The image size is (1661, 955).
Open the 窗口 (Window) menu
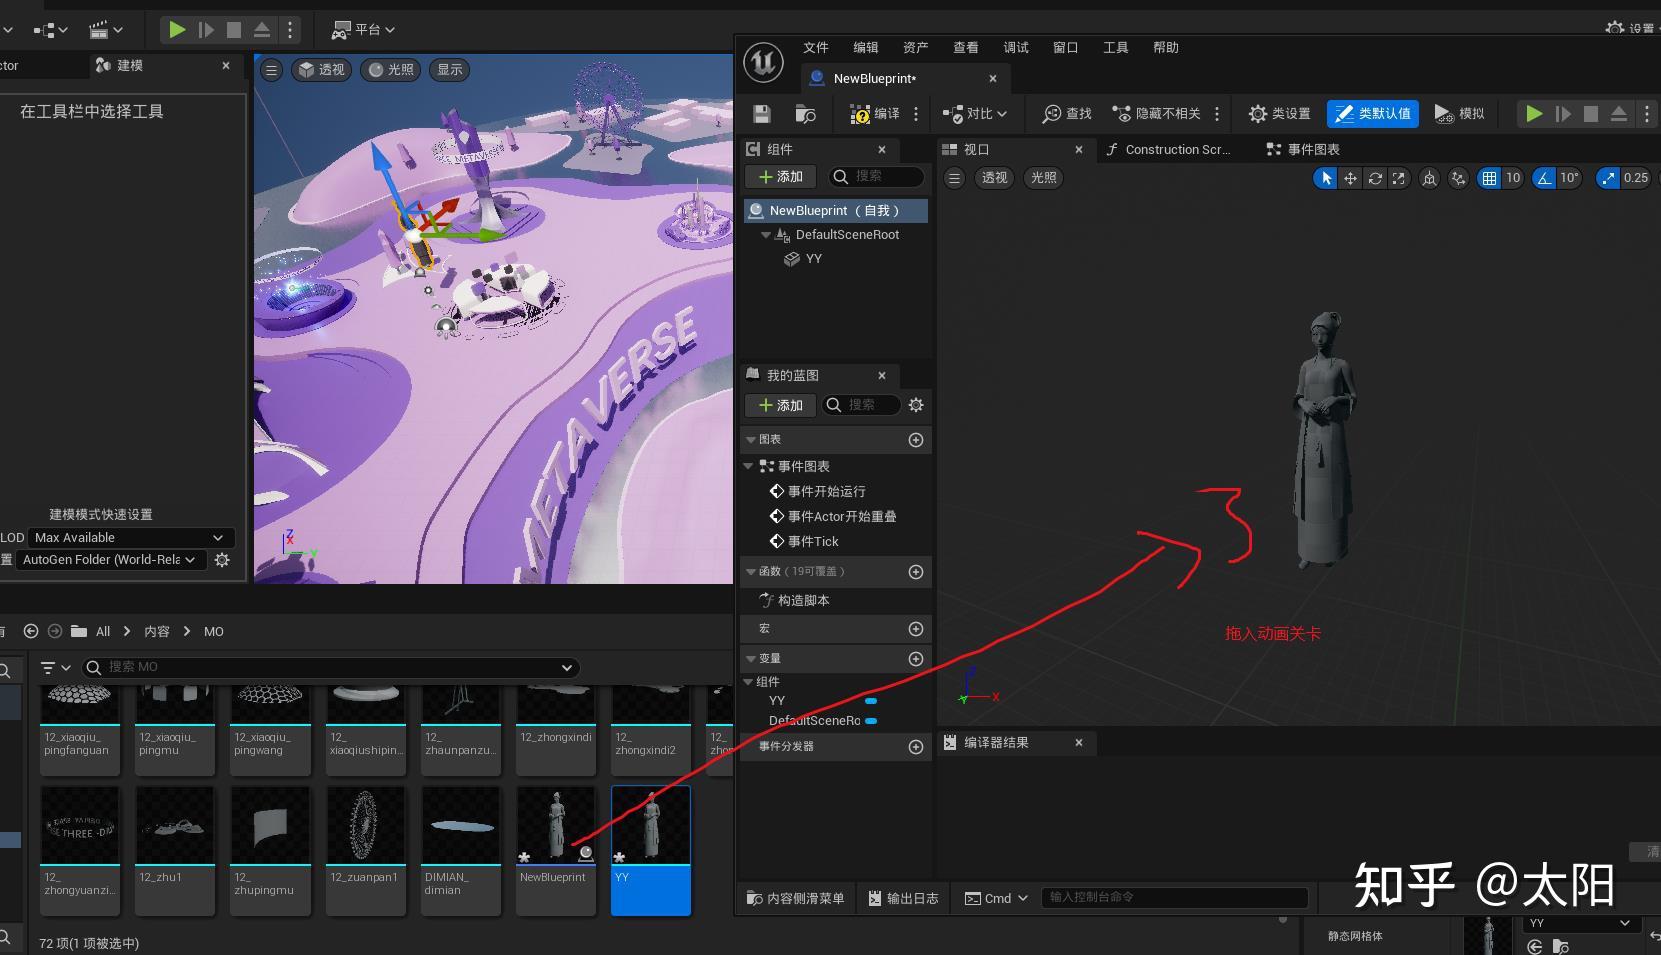(1064, 47)
